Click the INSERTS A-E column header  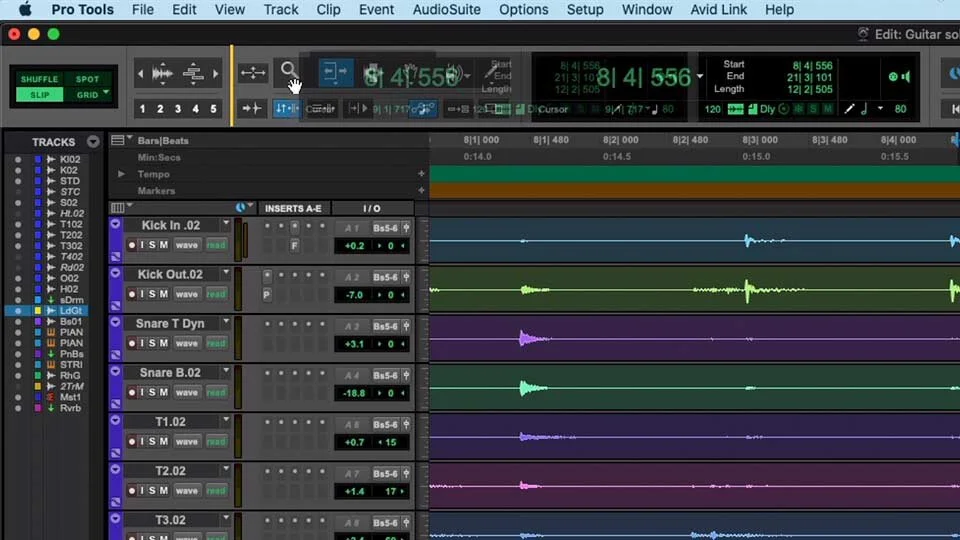tap(293, 208)
